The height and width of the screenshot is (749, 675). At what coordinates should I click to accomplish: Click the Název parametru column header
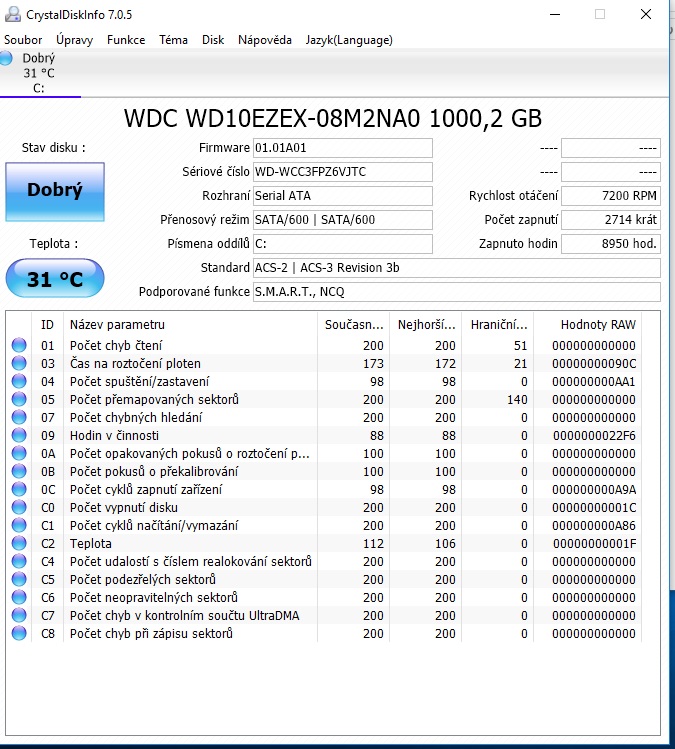tap(190, 325)
